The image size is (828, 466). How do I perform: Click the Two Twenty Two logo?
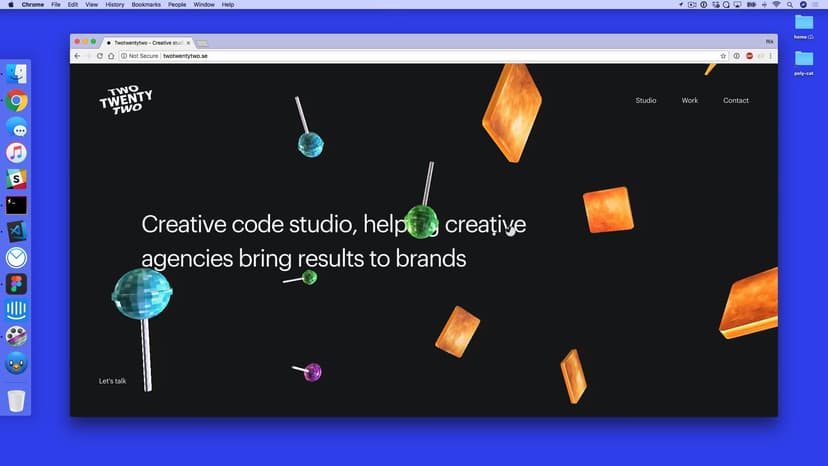(126, 100)
